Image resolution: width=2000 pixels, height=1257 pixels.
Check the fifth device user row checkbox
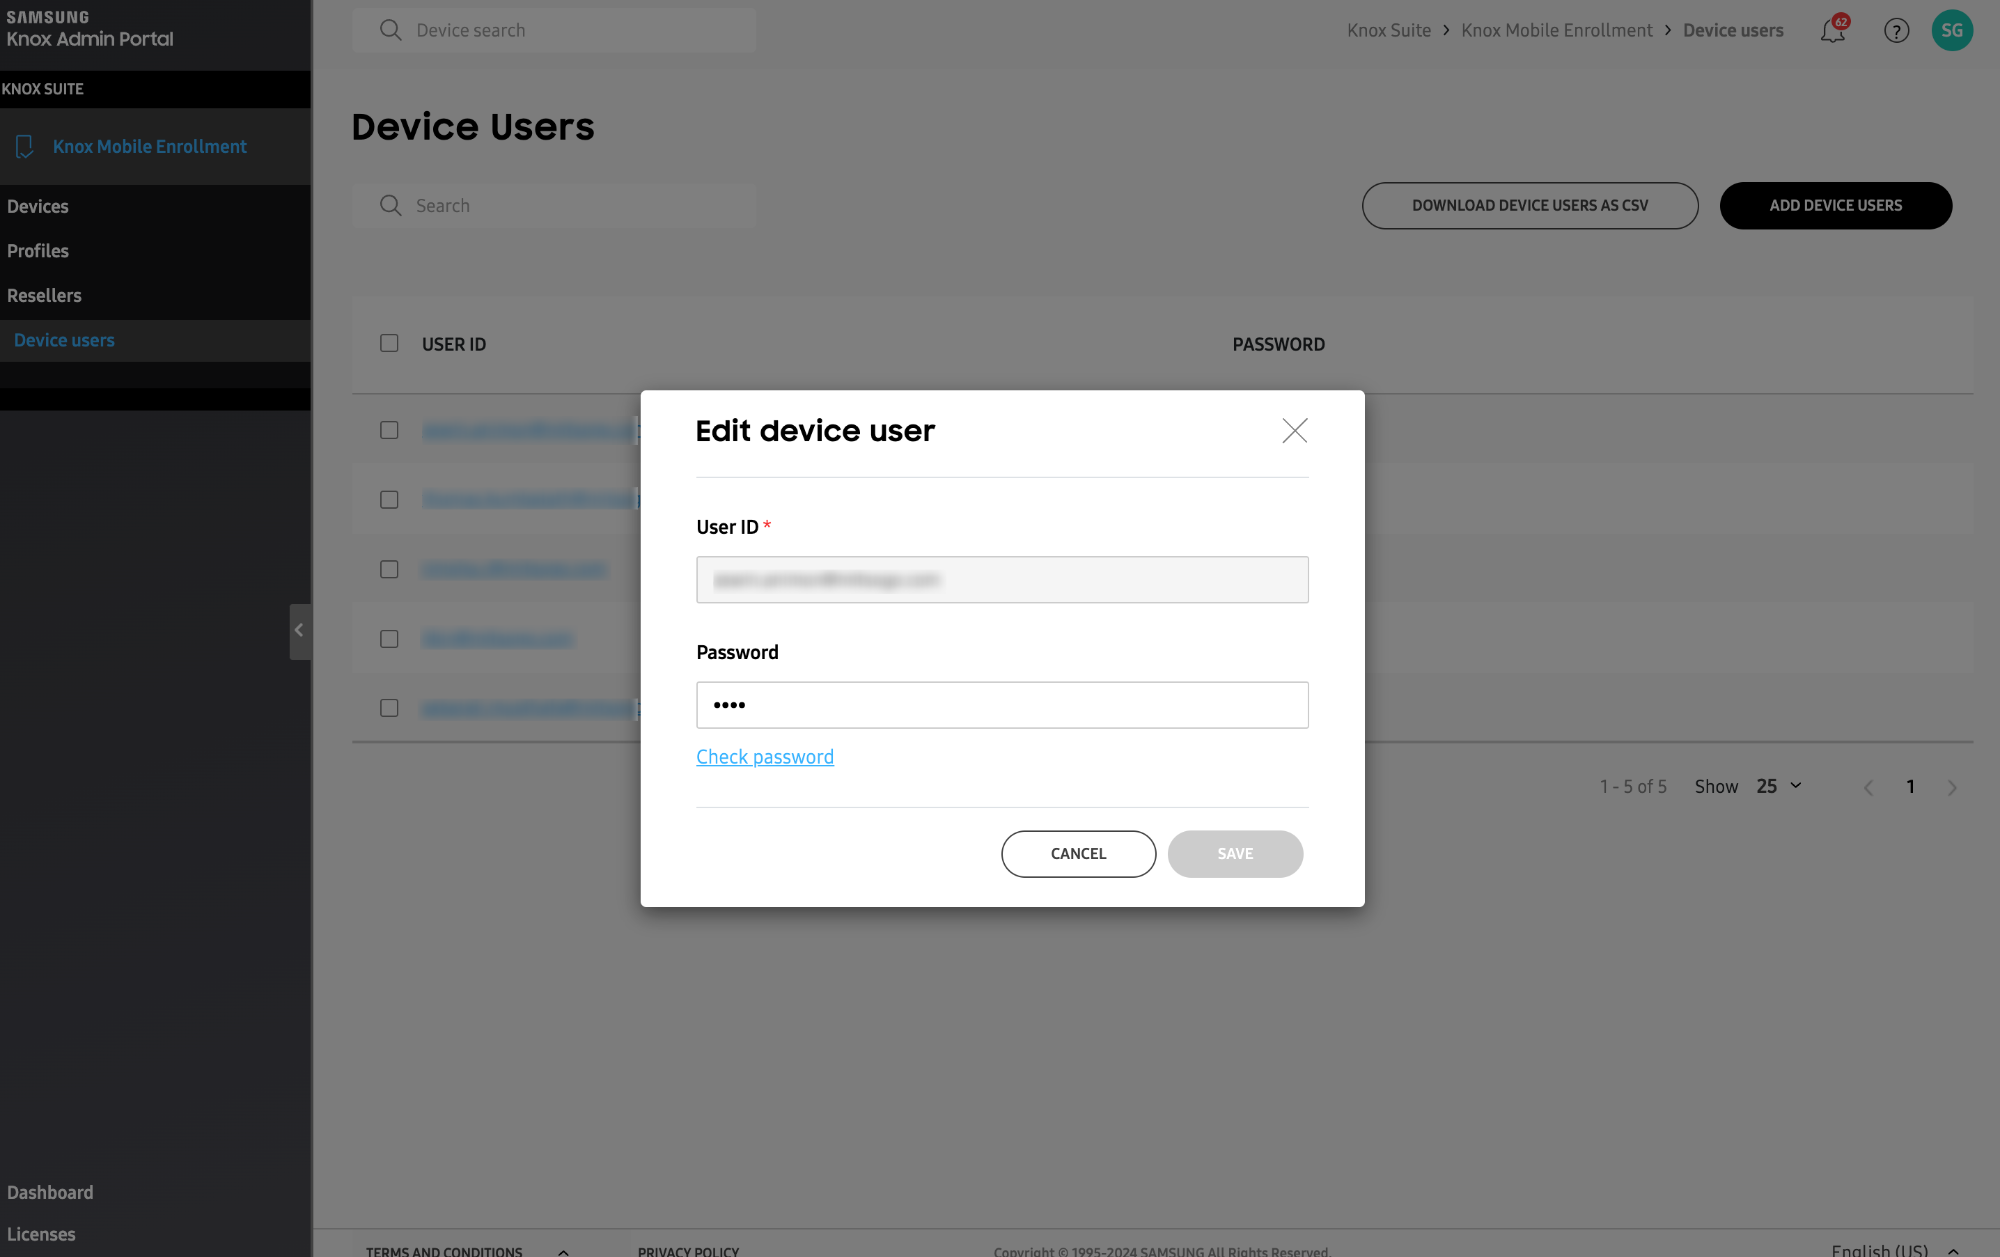[389, 708]
